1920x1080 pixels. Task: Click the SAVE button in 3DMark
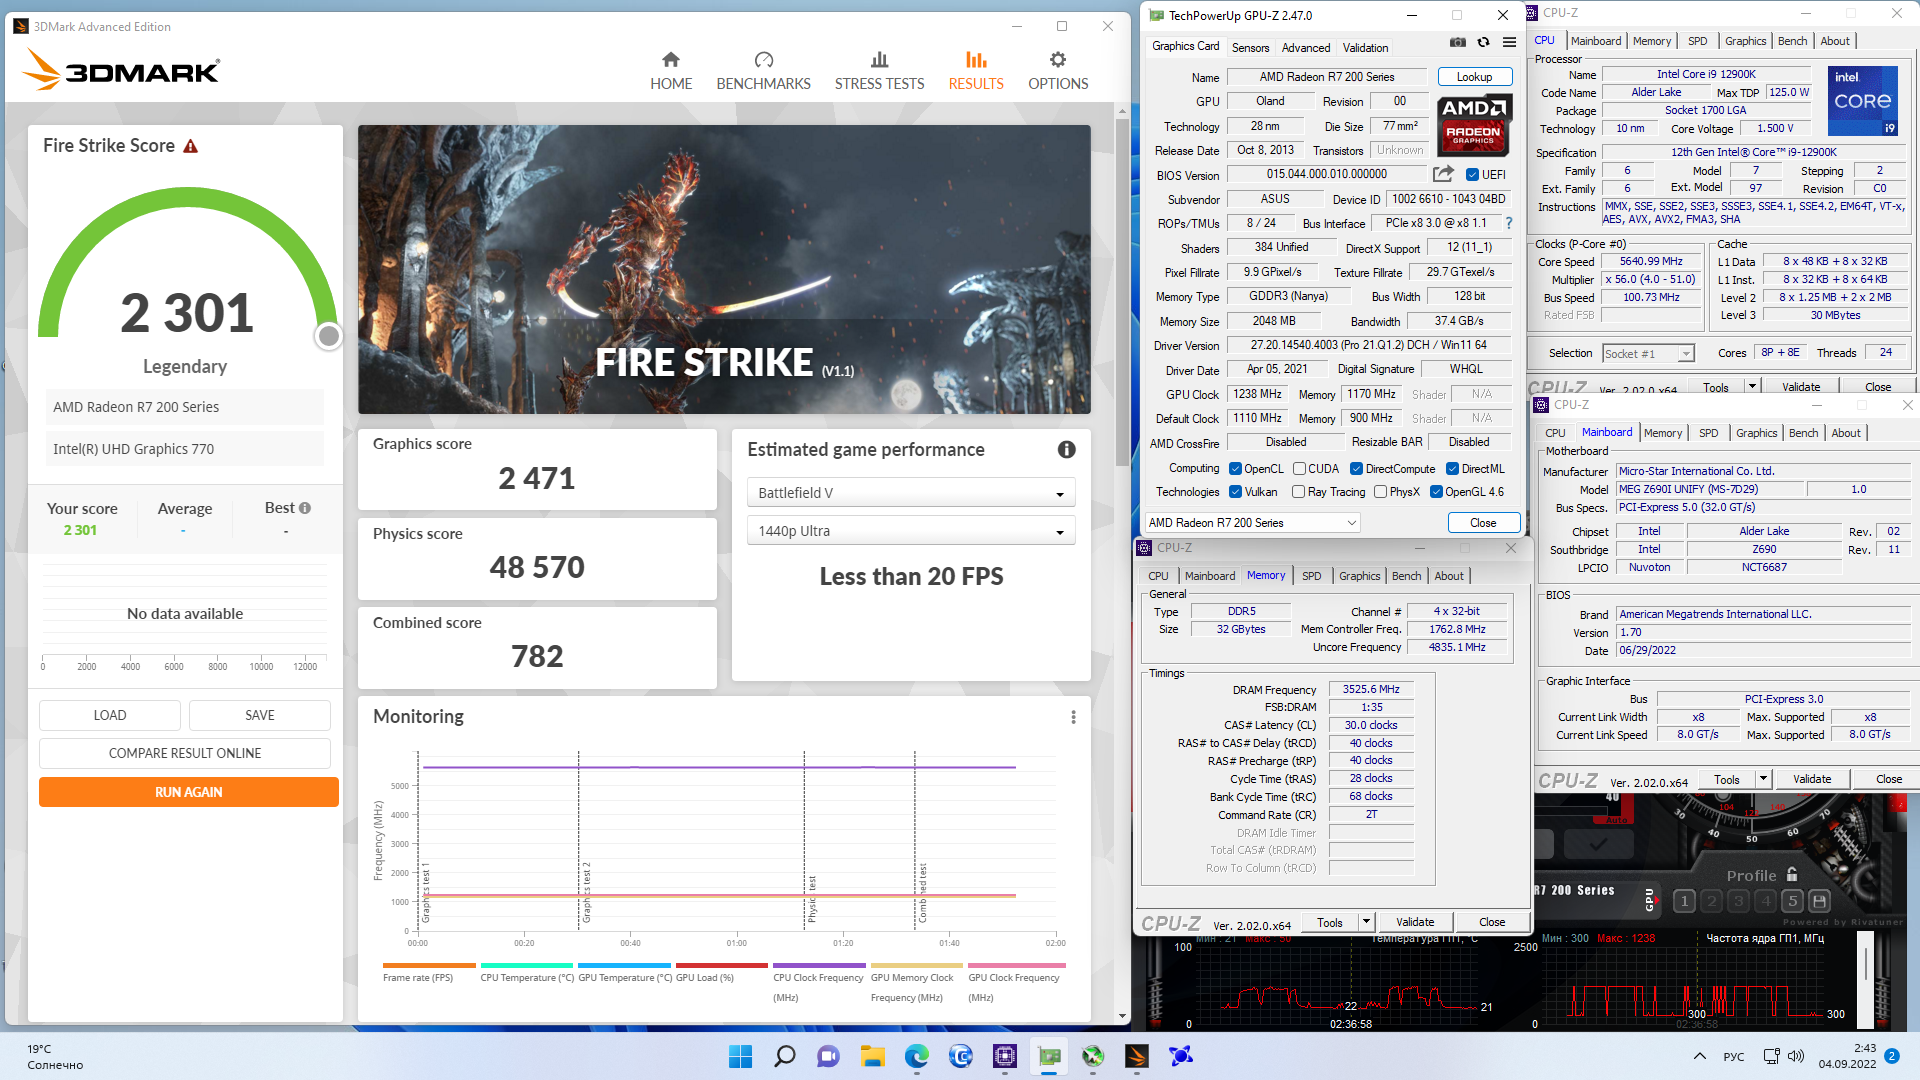[x=260, y=715]
